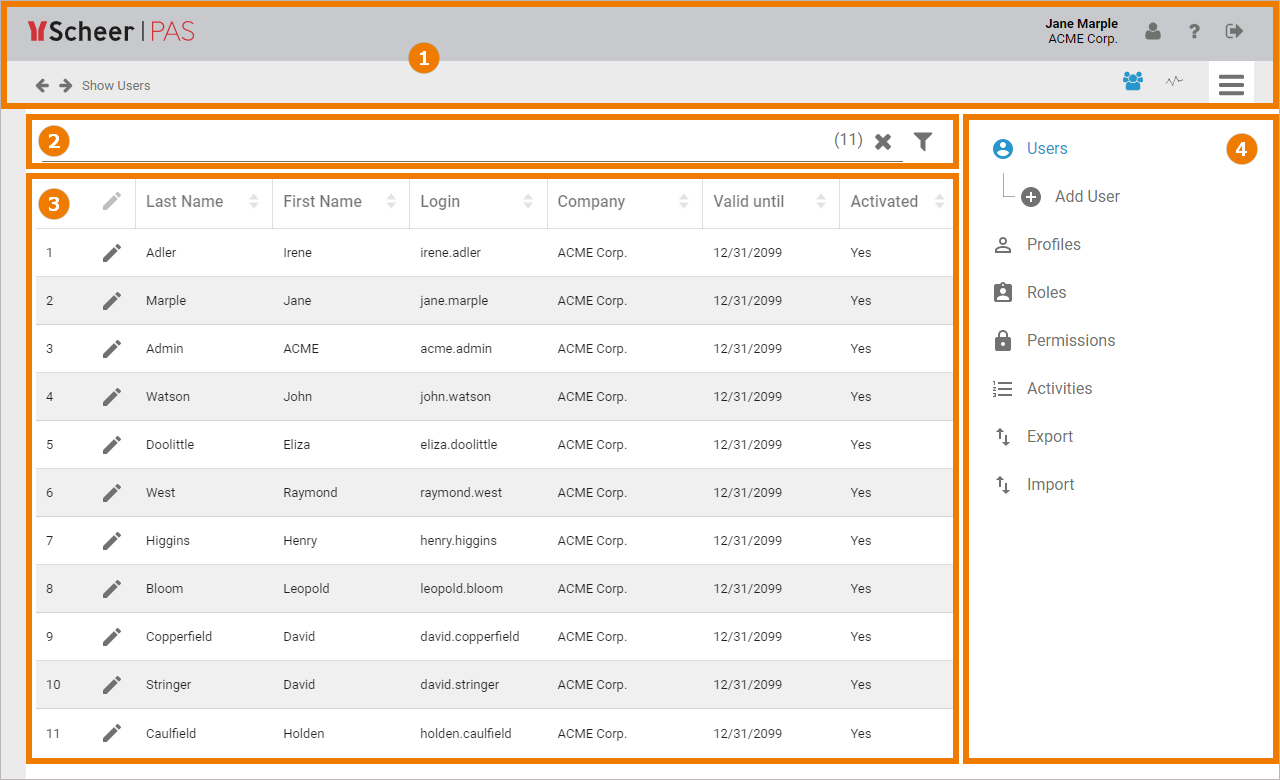Select Permissions in the sidebar
Viewport: 1280px width, 780px height.
tap(1070, 341)
